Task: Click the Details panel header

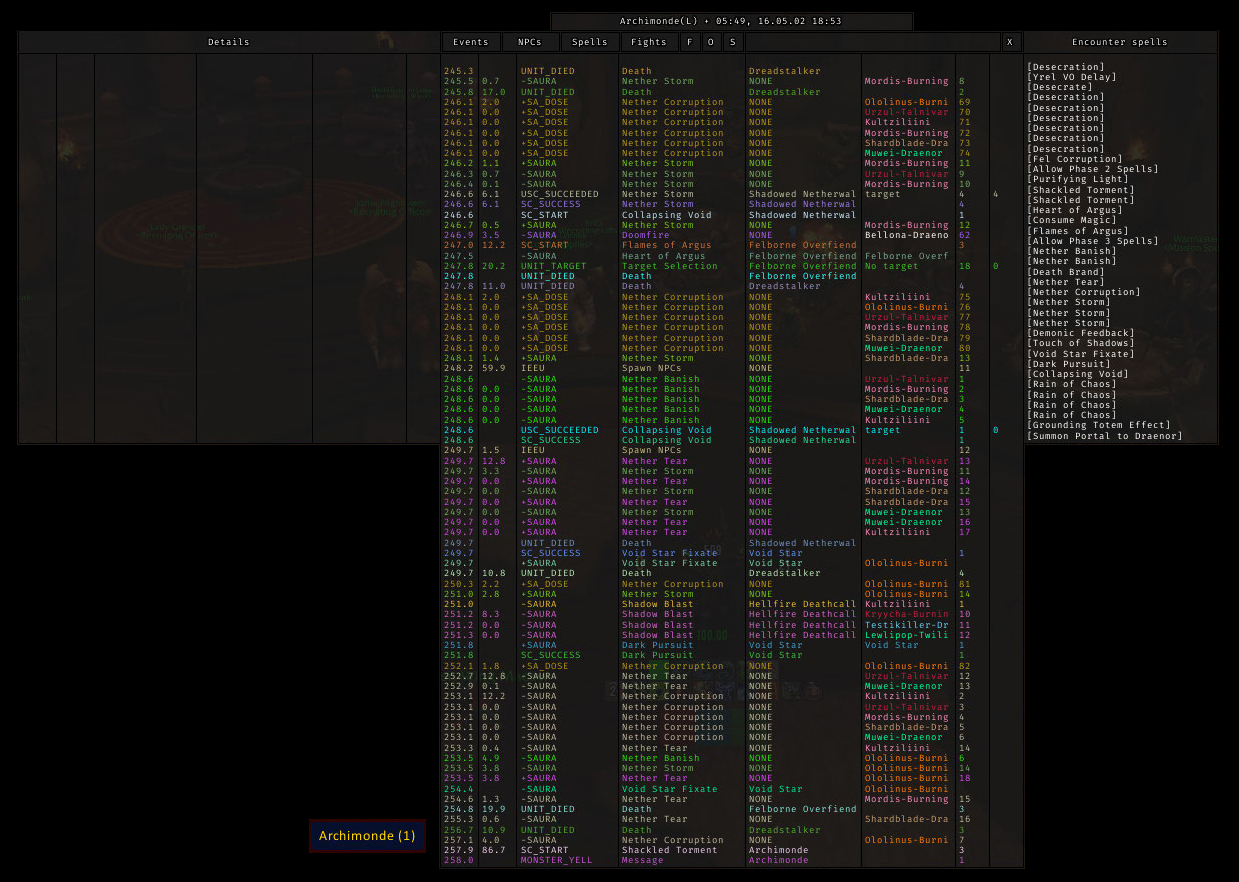Action: (228, 42)
